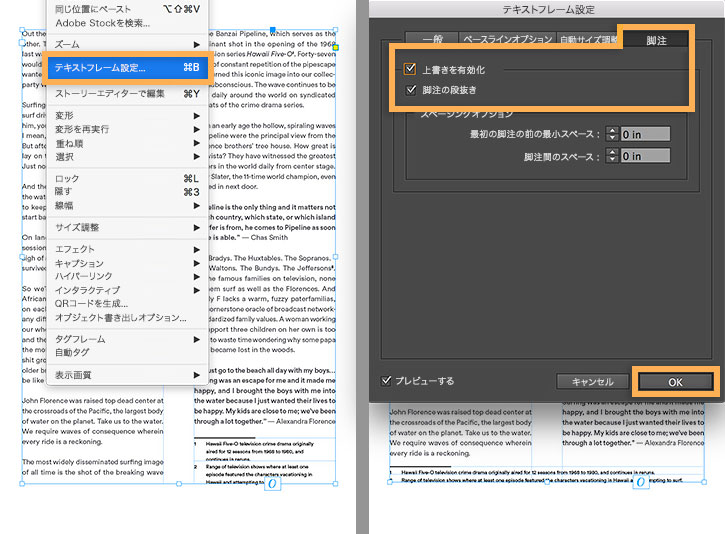Screen dimensions: 725x534
Task: Expand 重ね順 submenu
Action: tap(127, 143)
